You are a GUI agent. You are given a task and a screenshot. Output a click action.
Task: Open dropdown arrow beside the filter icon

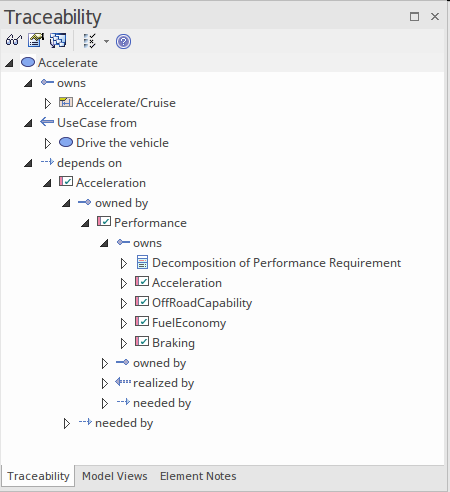(106, 42)
